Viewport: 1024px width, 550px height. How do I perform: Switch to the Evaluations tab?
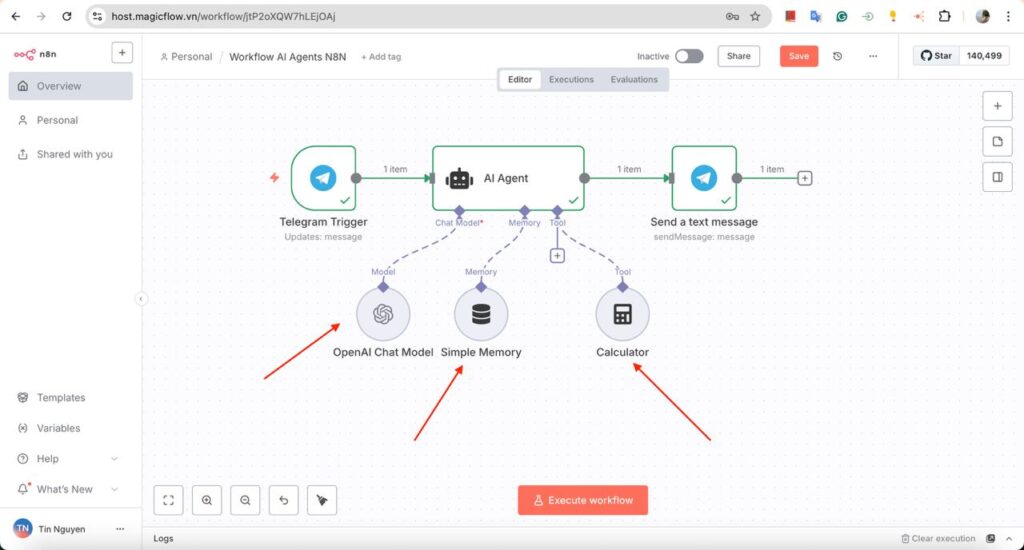634,79
